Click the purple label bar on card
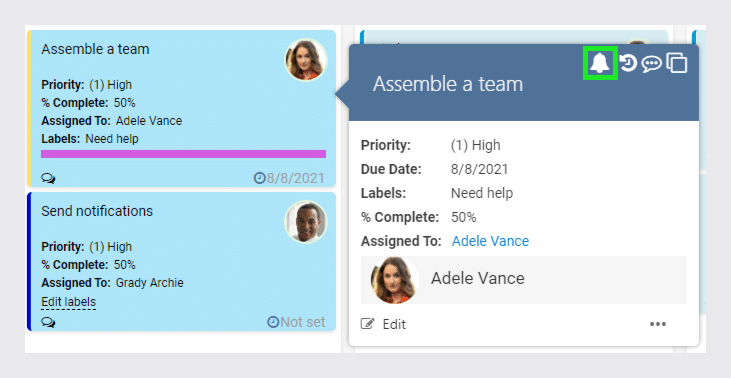The width and height of the screenshot is (731, 378). (183, 154)
